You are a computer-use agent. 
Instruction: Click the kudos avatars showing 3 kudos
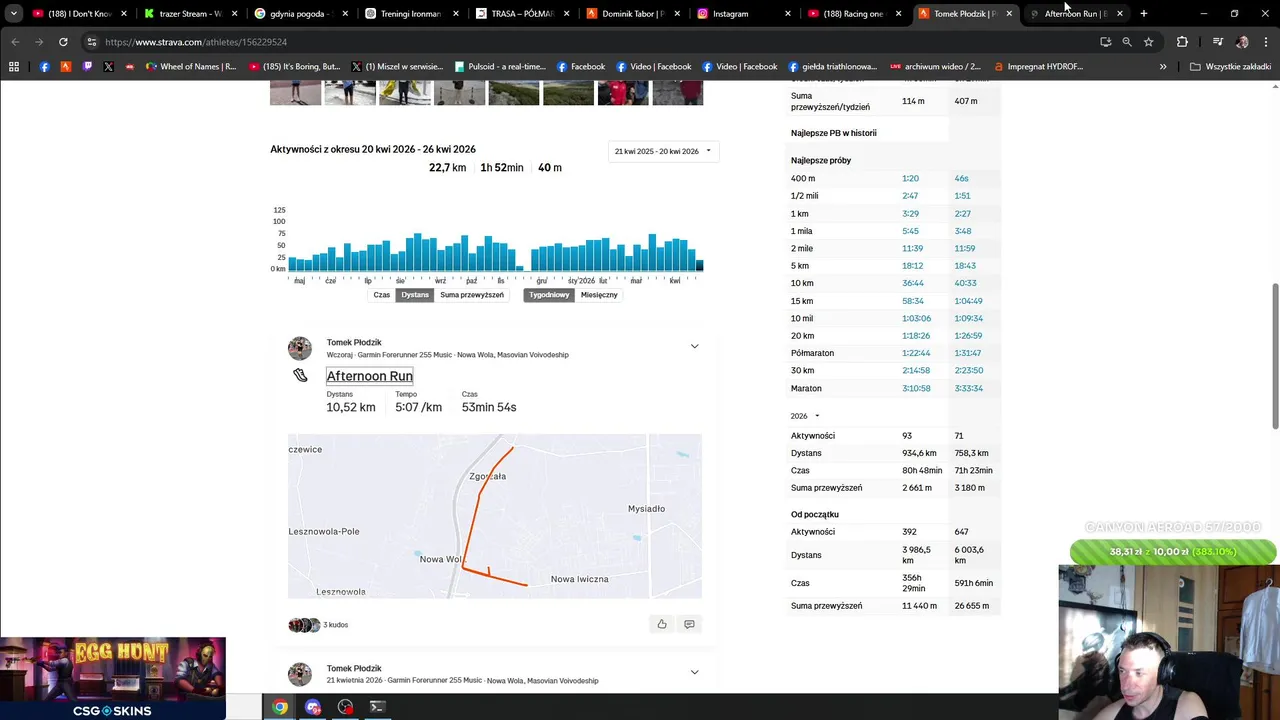point(305,625)
